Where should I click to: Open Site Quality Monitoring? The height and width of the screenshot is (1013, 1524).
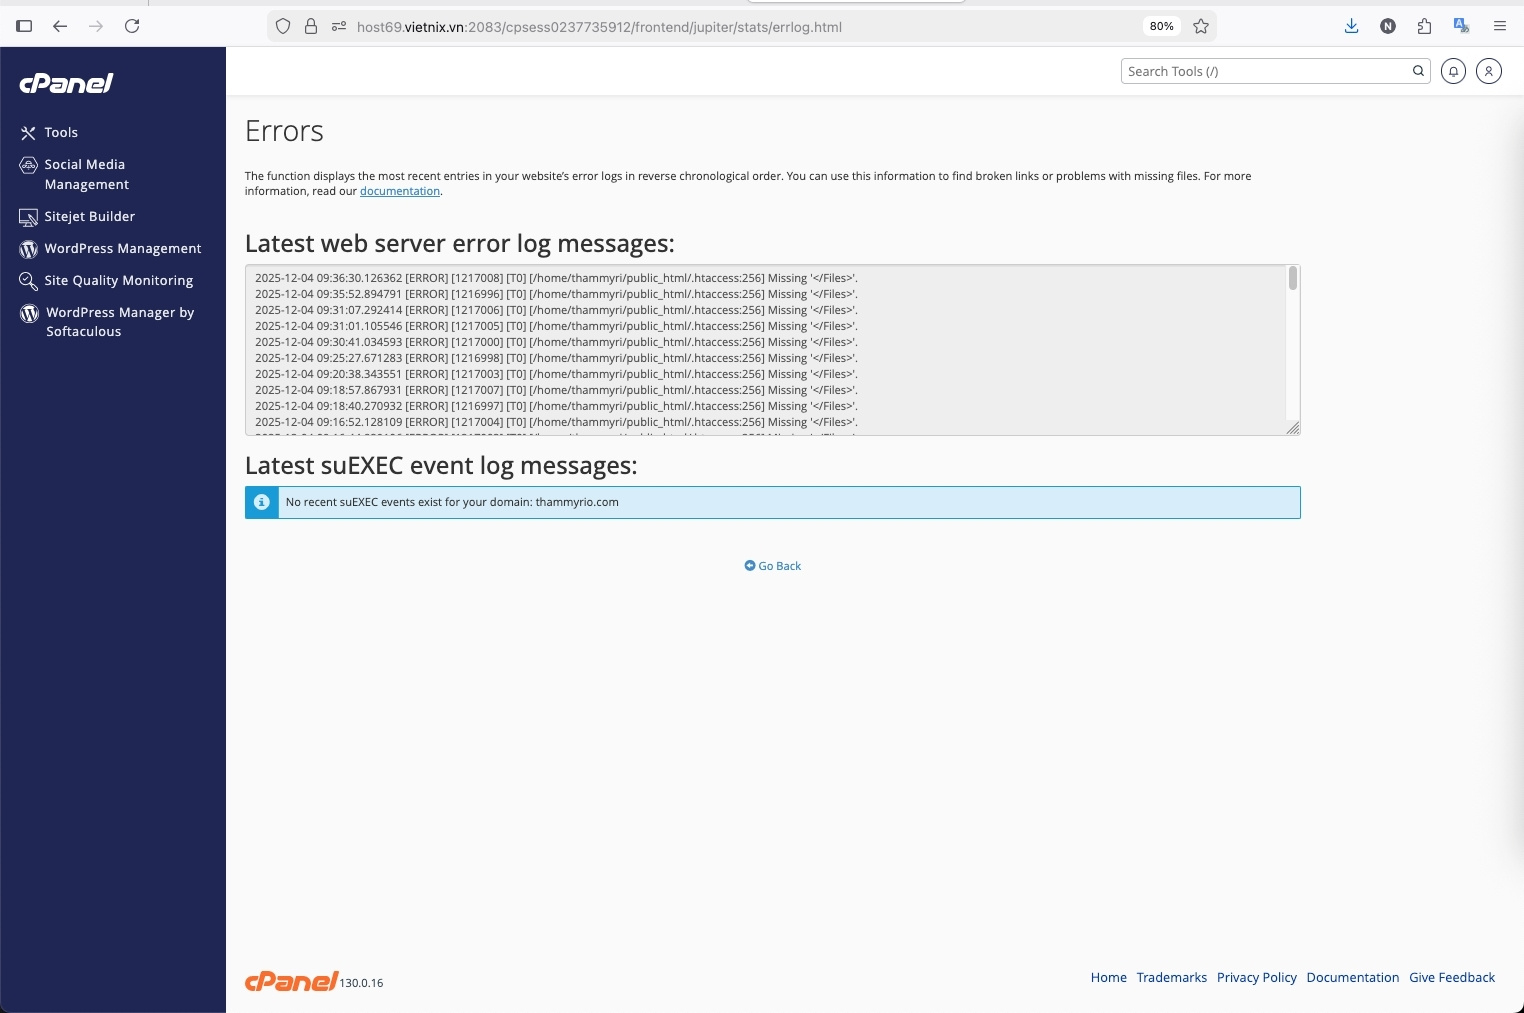[118, 280]
